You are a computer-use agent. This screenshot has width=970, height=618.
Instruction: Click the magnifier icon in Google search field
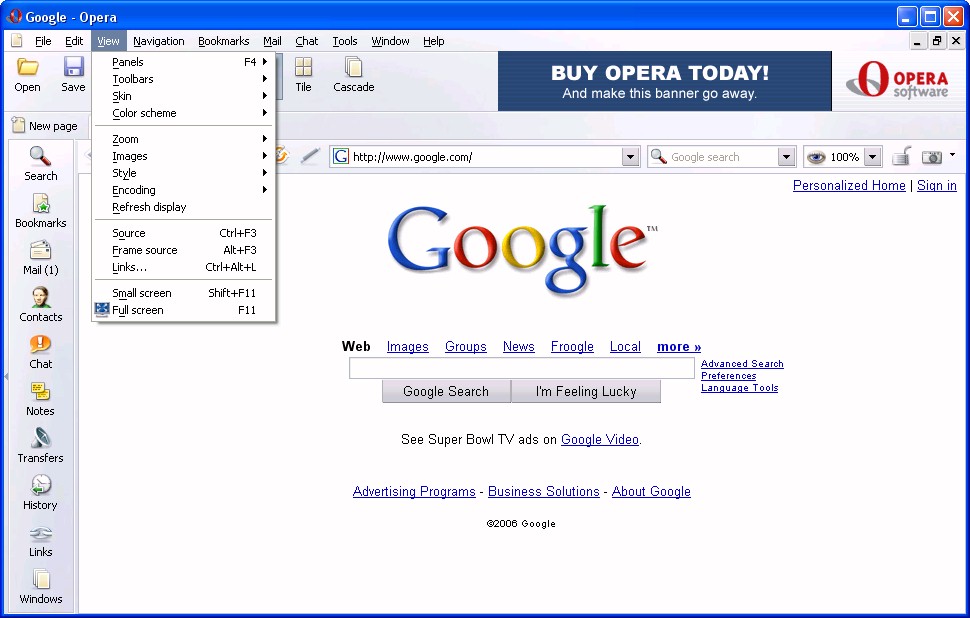point(659,157)
